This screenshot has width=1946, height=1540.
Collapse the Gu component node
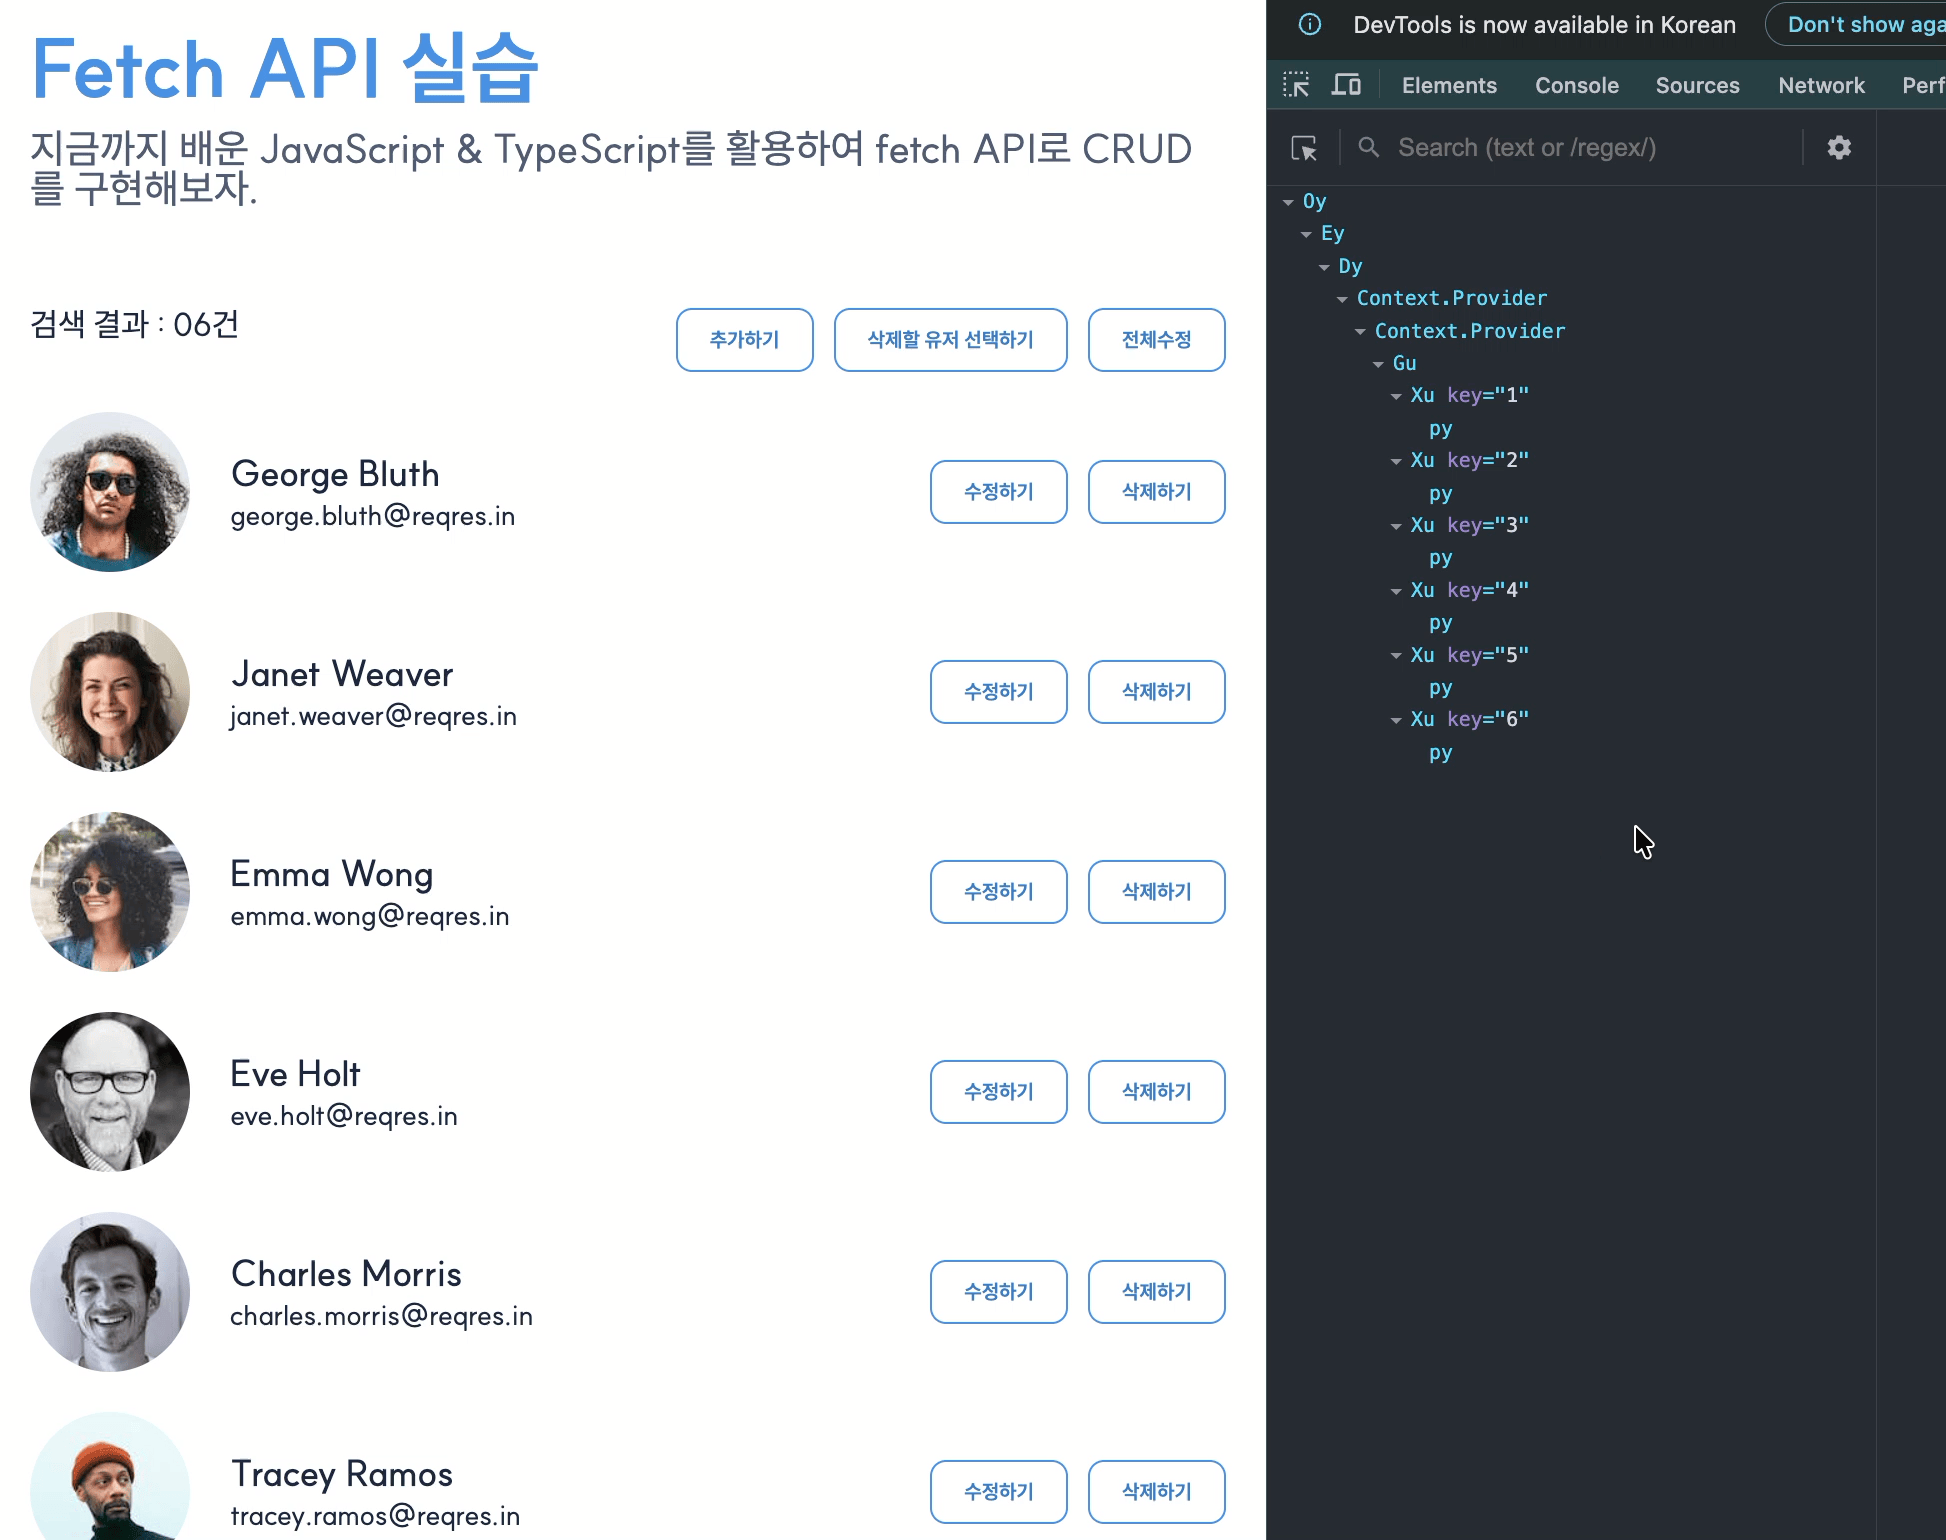[1378, 364]
